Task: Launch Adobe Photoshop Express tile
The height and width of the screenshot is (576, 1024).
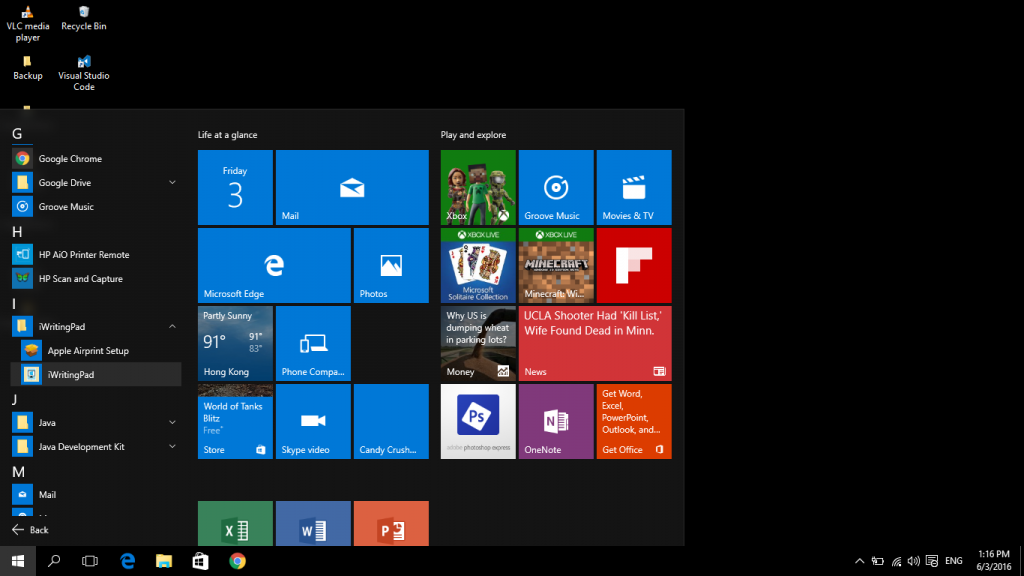Action: tap(477, 421)
